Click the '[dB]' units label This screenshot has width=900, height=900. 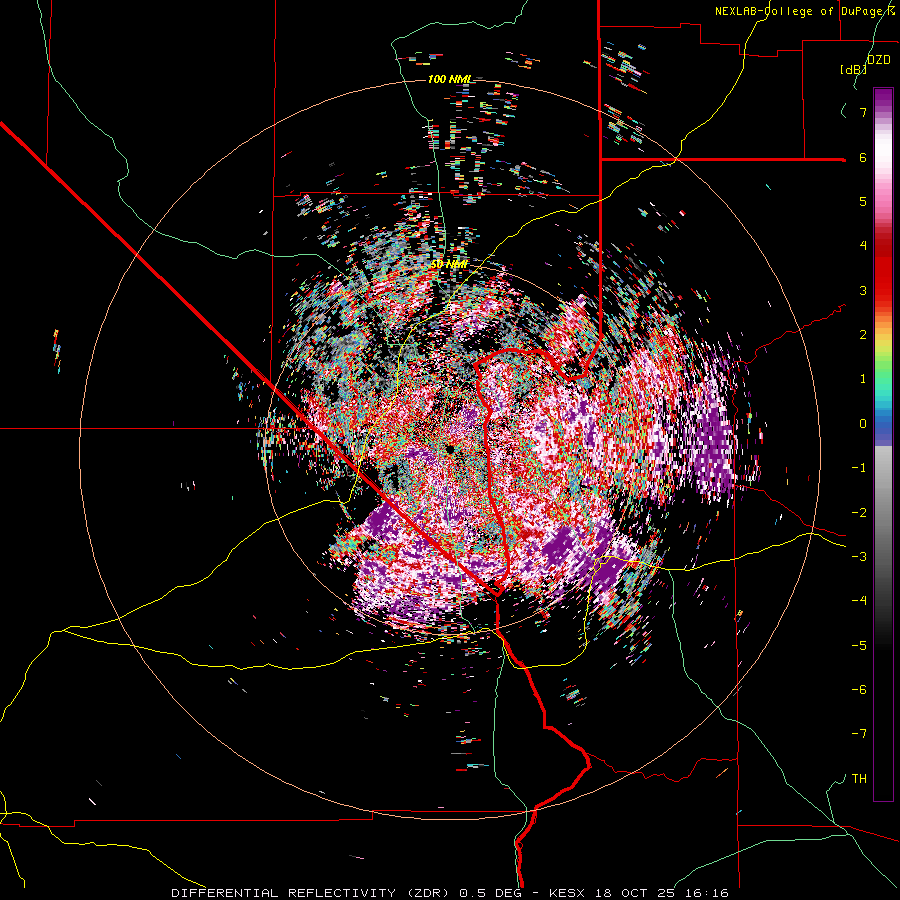tap(853, 70)
